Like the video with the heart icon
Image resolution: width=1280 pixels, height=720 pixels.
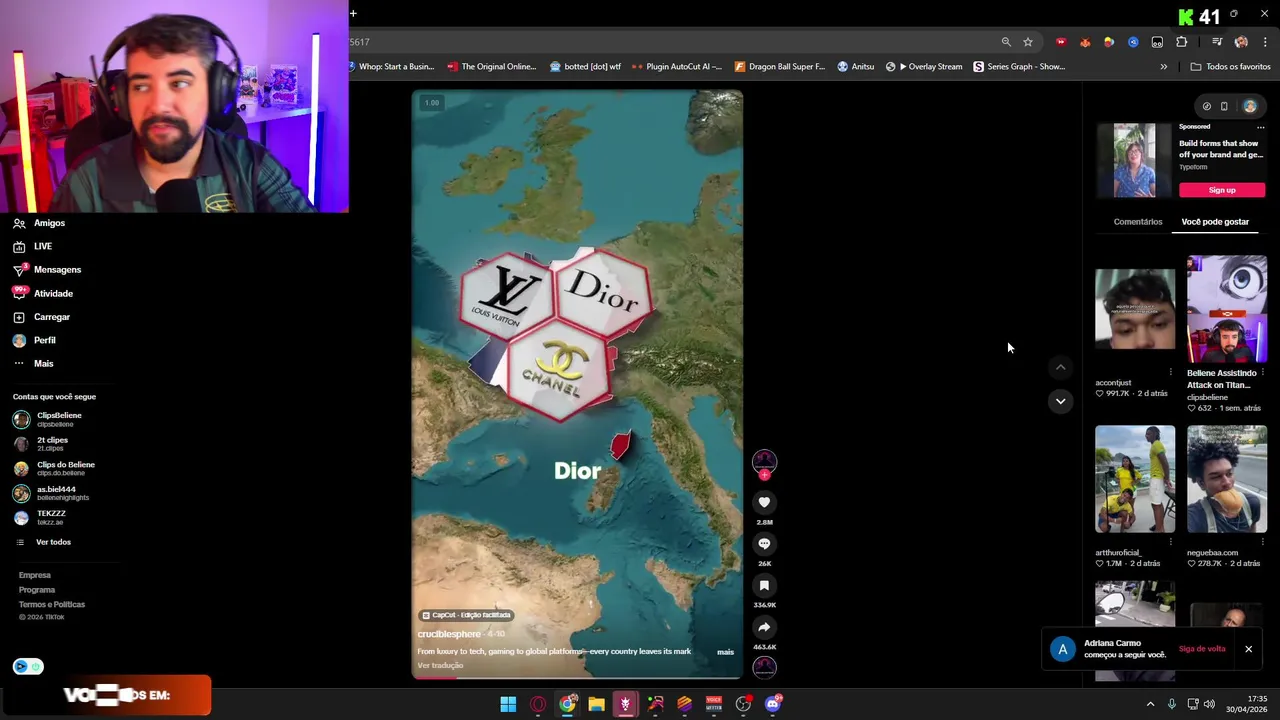coord(764,502)
